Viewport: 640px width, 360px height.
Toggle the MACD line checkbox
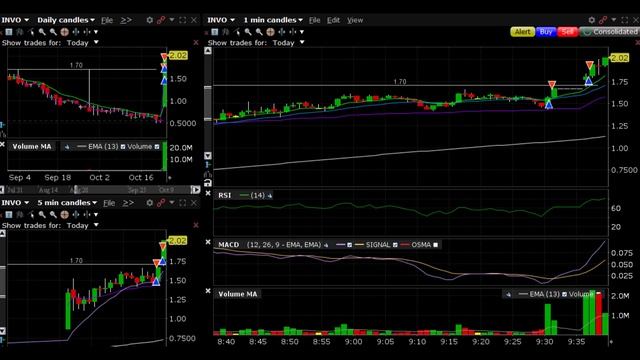click(x=349, y=245)
